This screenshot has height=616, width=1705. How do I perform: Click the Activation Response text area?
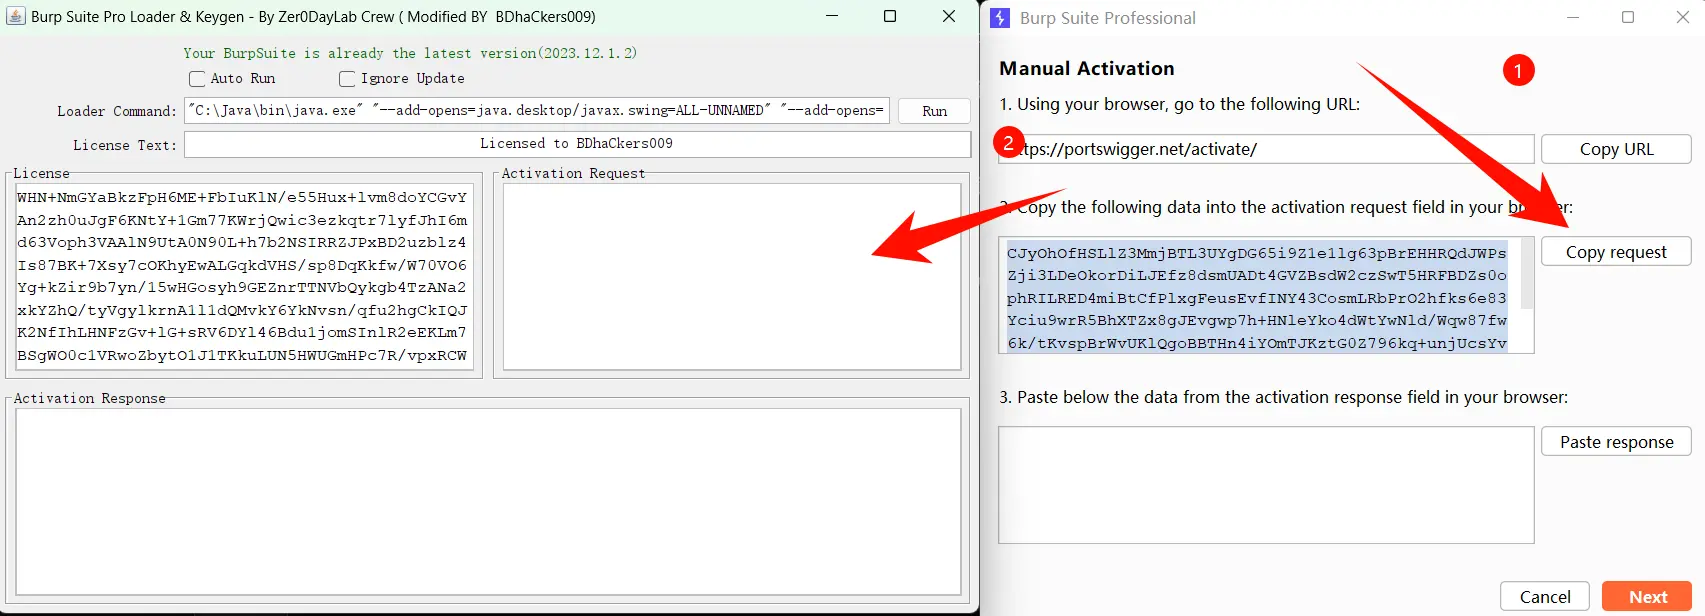(x=488, y=500)
